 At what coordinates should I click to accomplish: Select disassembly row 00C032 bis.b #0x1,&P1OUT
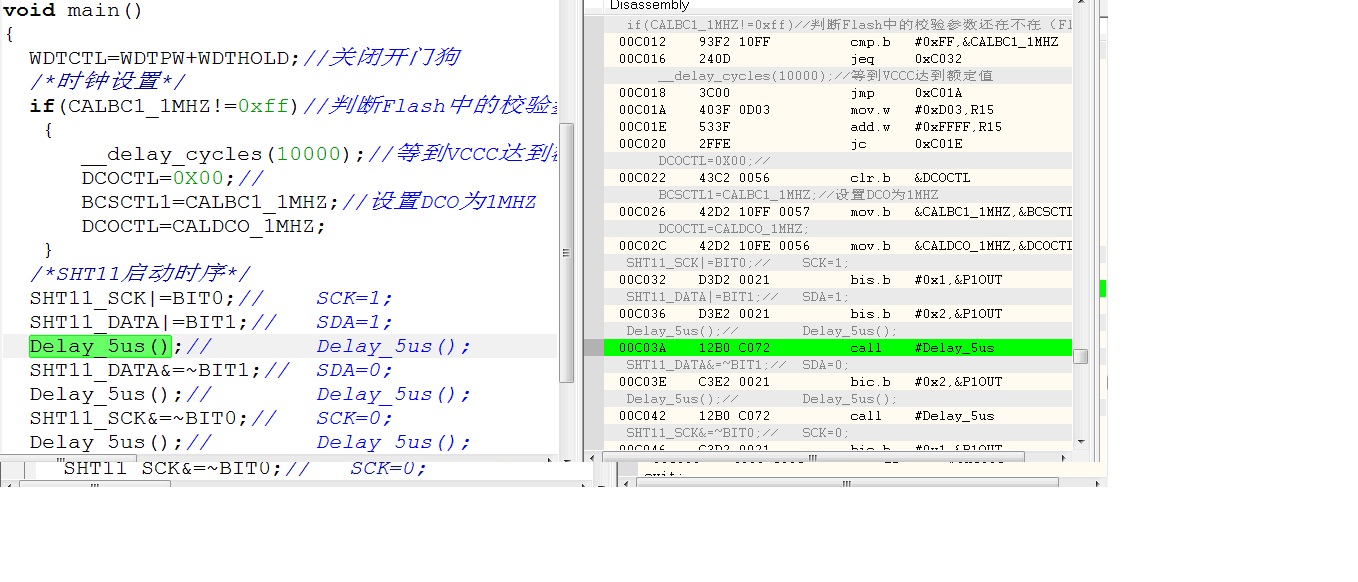coord(838,280)
